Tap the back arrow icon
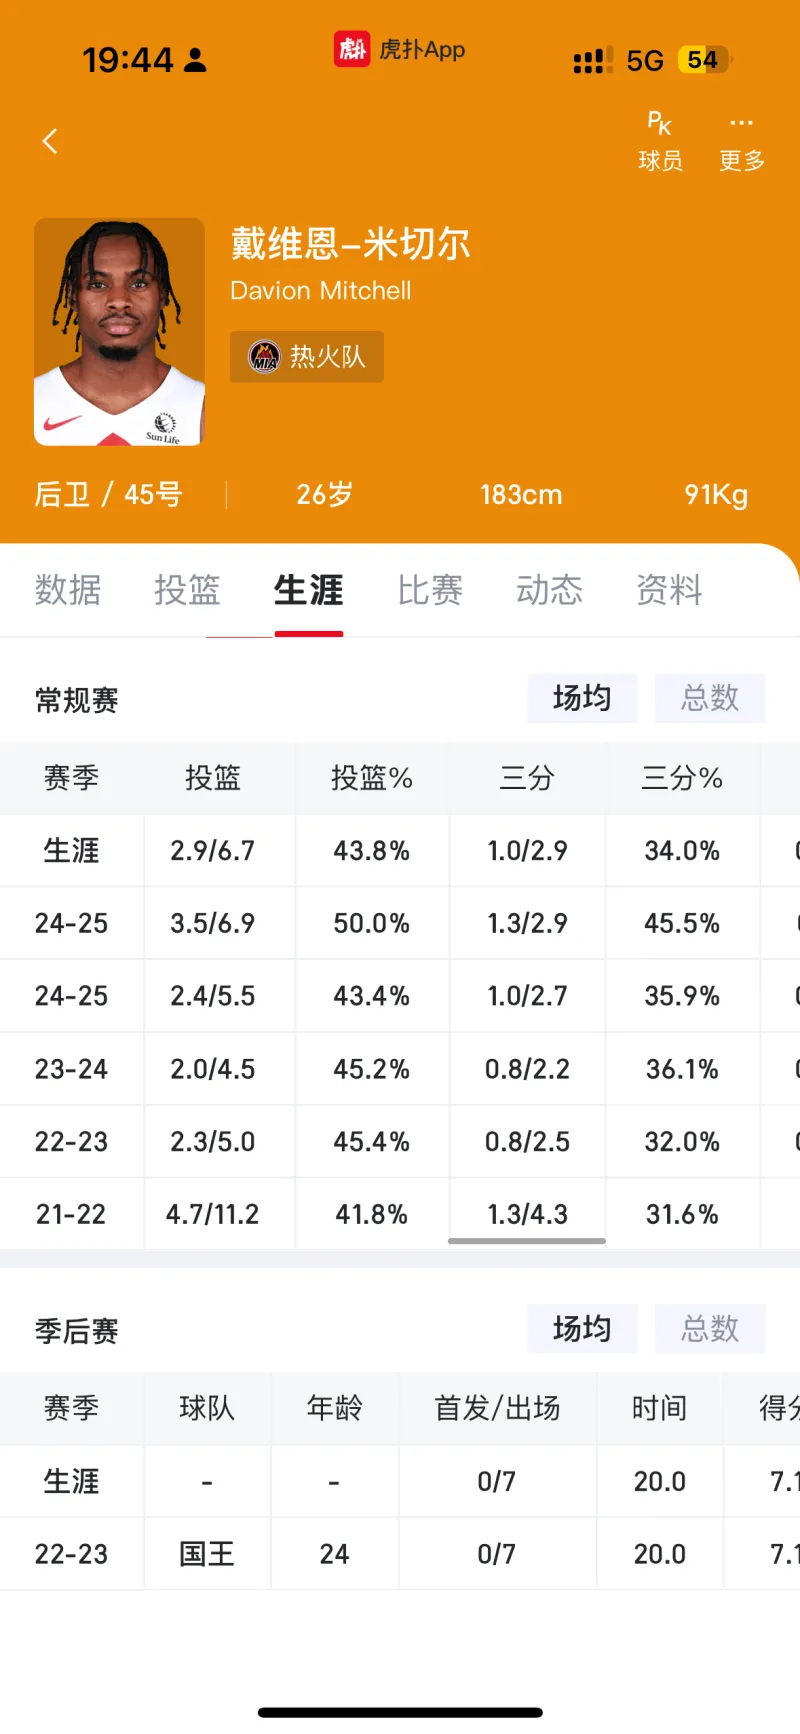The width and height of the screenshot is (800, 1734). point(50,141)
